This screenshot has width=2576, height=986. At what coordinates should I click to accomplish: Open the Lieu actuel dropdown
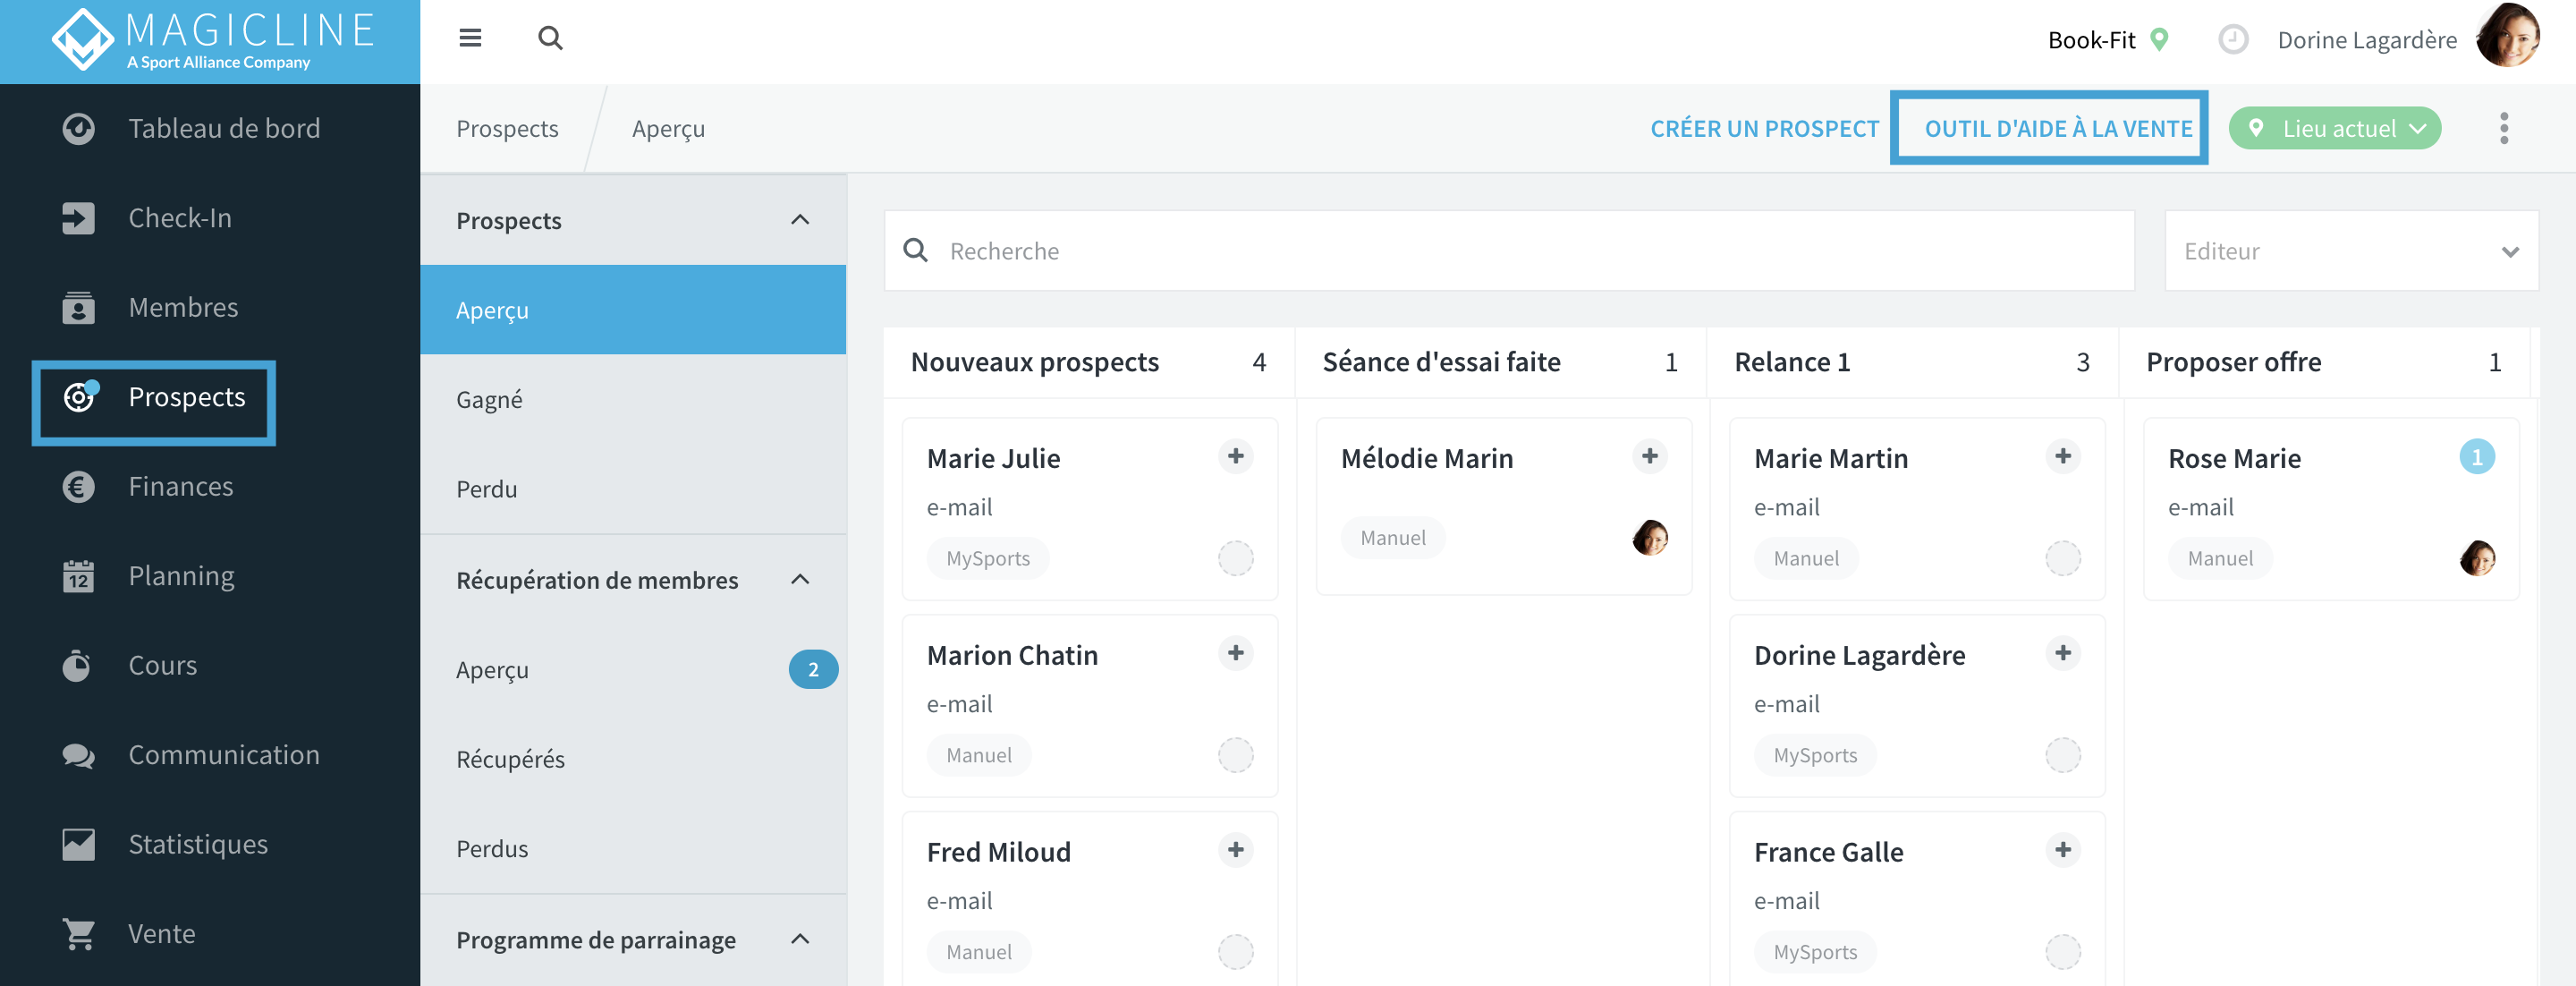click(x=2335, y=128)
